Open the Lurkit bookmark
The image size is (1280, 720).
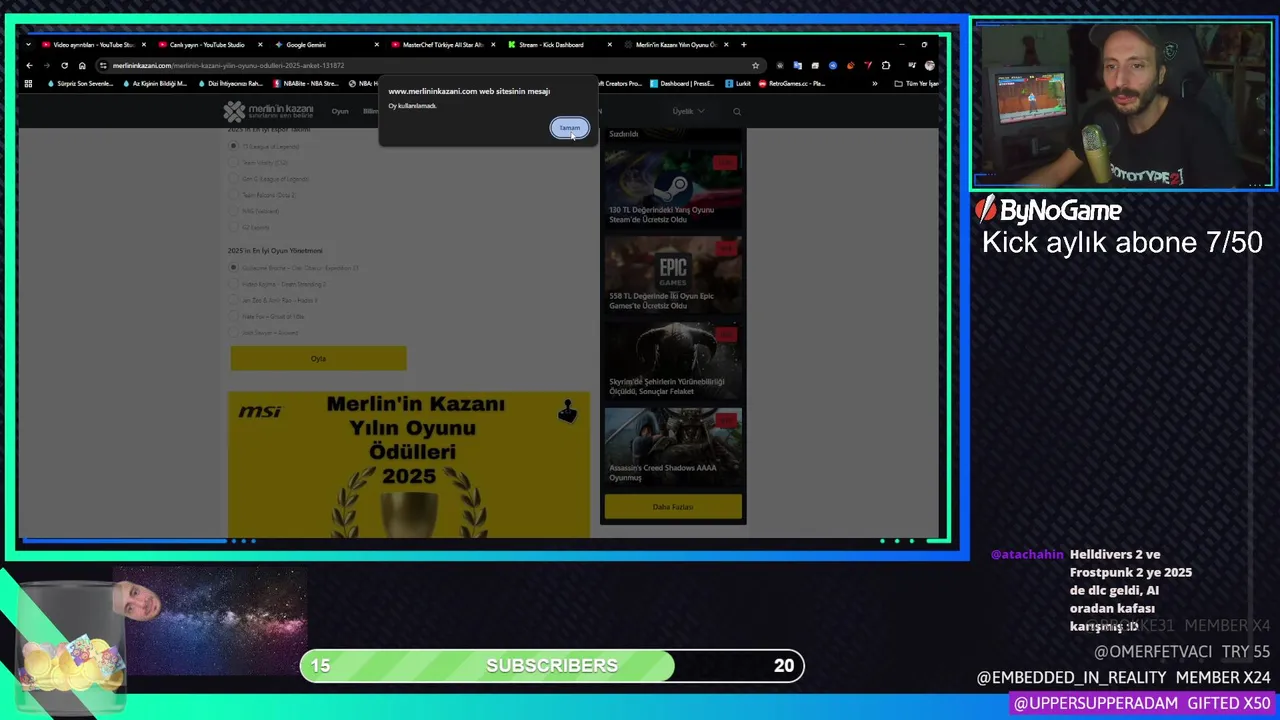coord(738,84)
